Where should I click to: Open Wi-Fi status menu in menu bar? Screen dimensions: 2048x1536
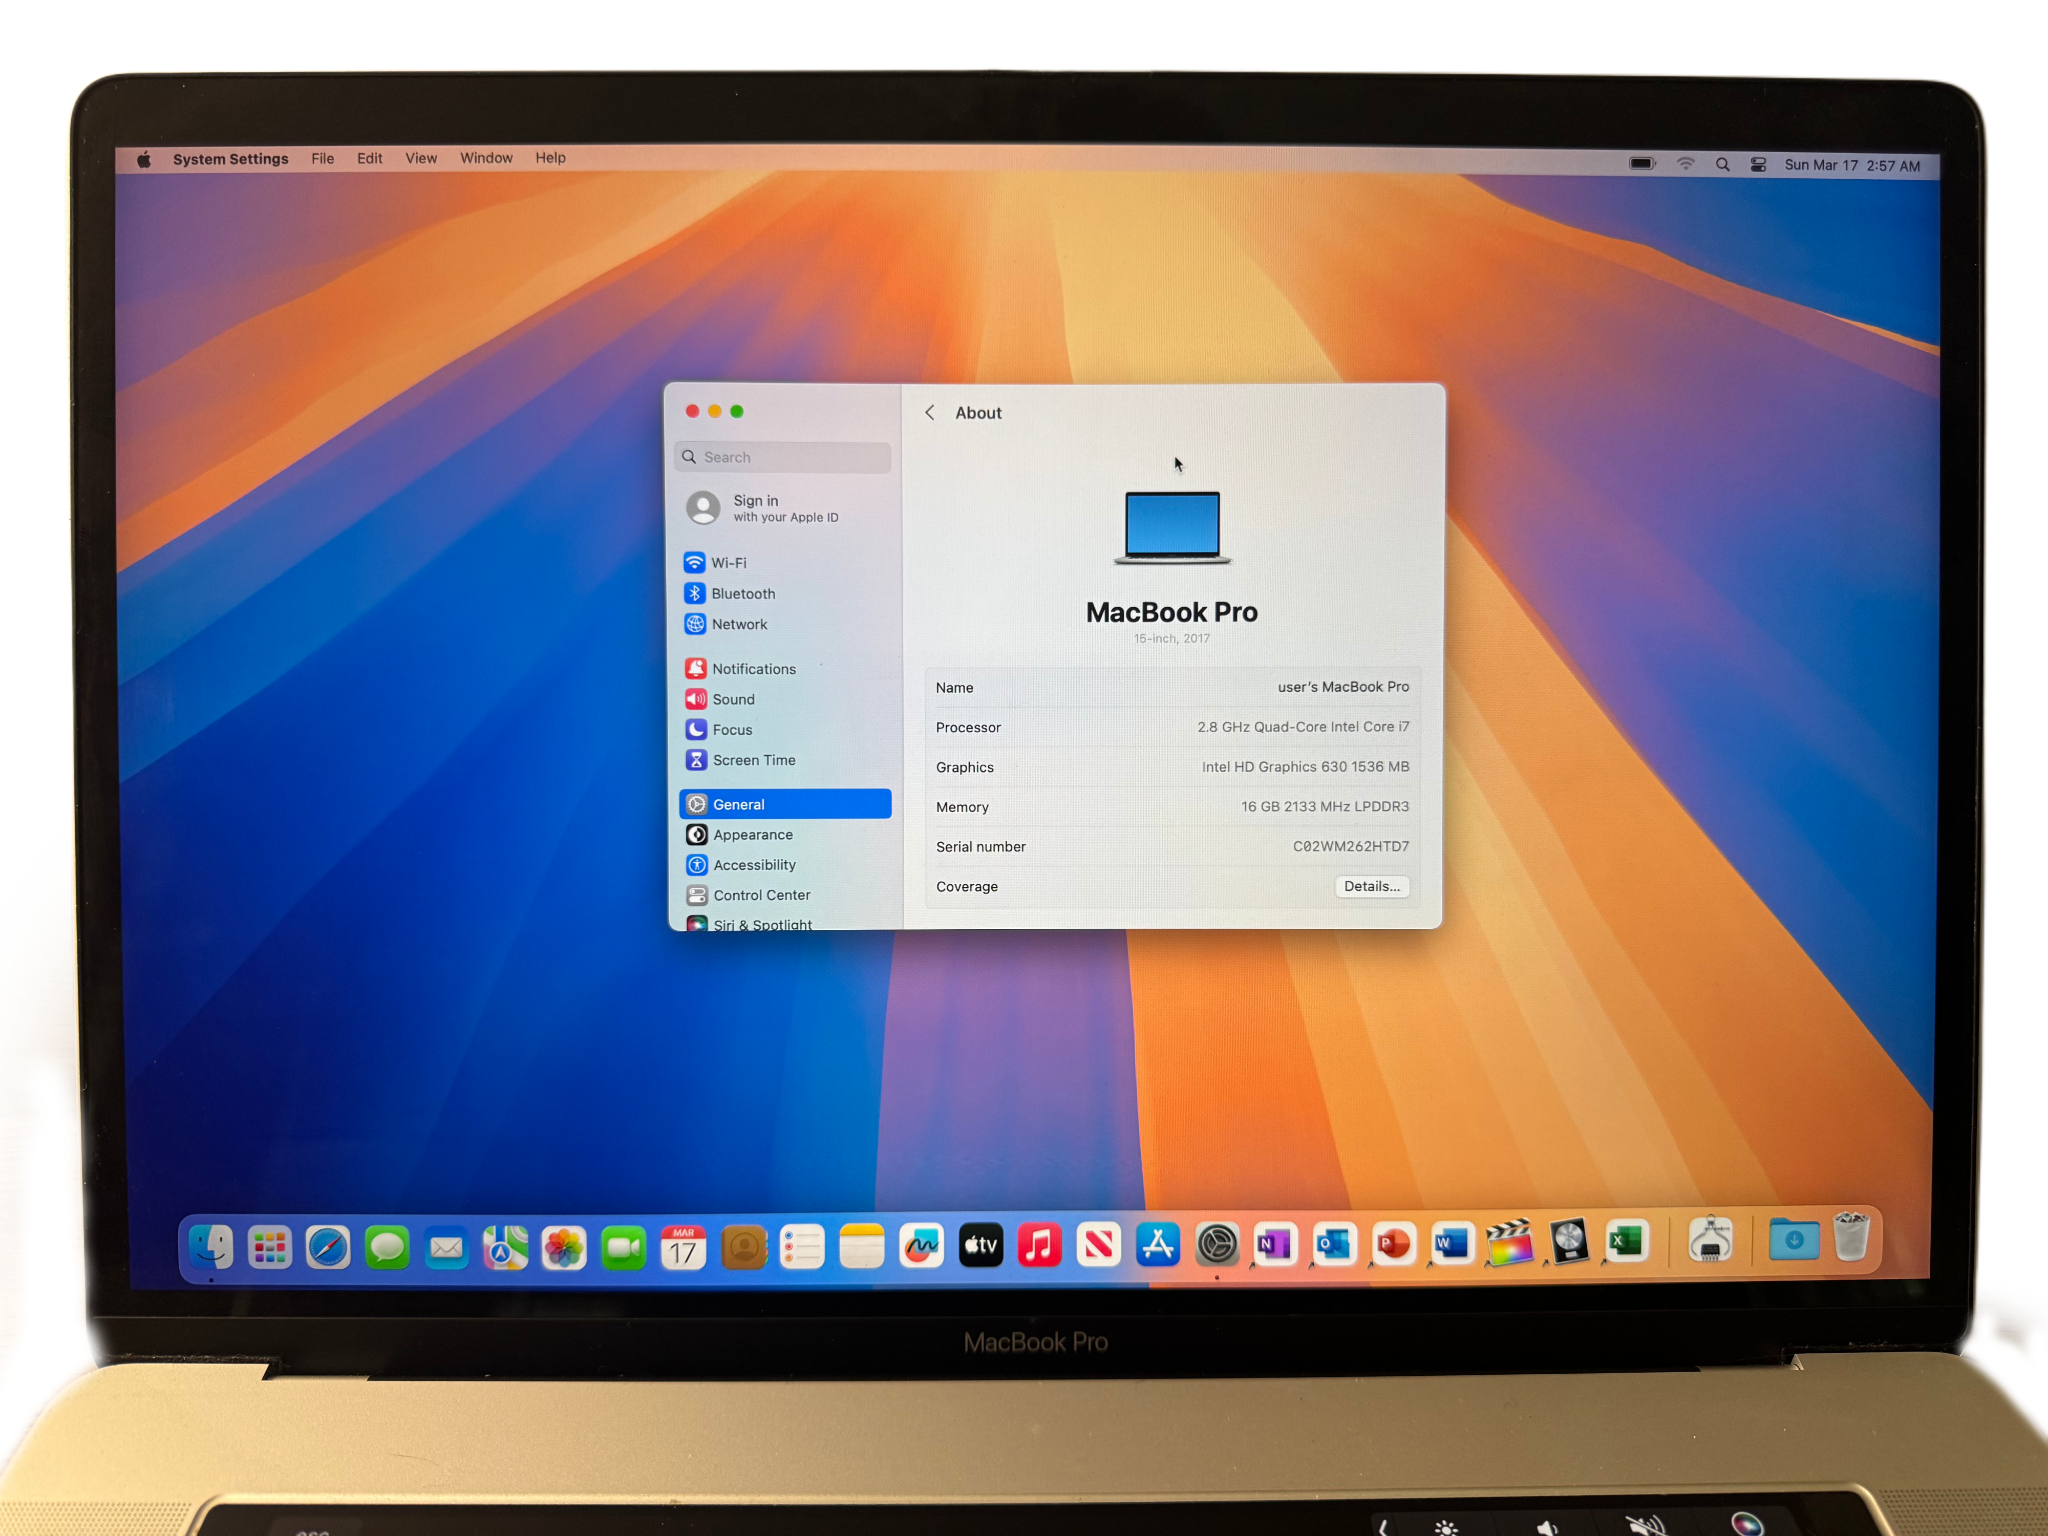[x=1686, y=164]
